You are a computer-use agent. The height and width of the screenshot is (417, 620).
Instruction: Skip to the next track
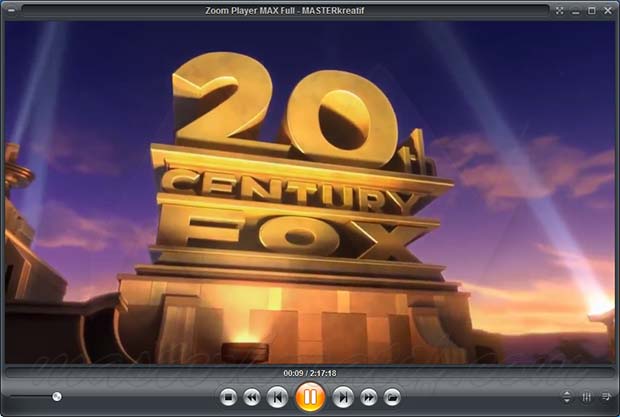343,397
